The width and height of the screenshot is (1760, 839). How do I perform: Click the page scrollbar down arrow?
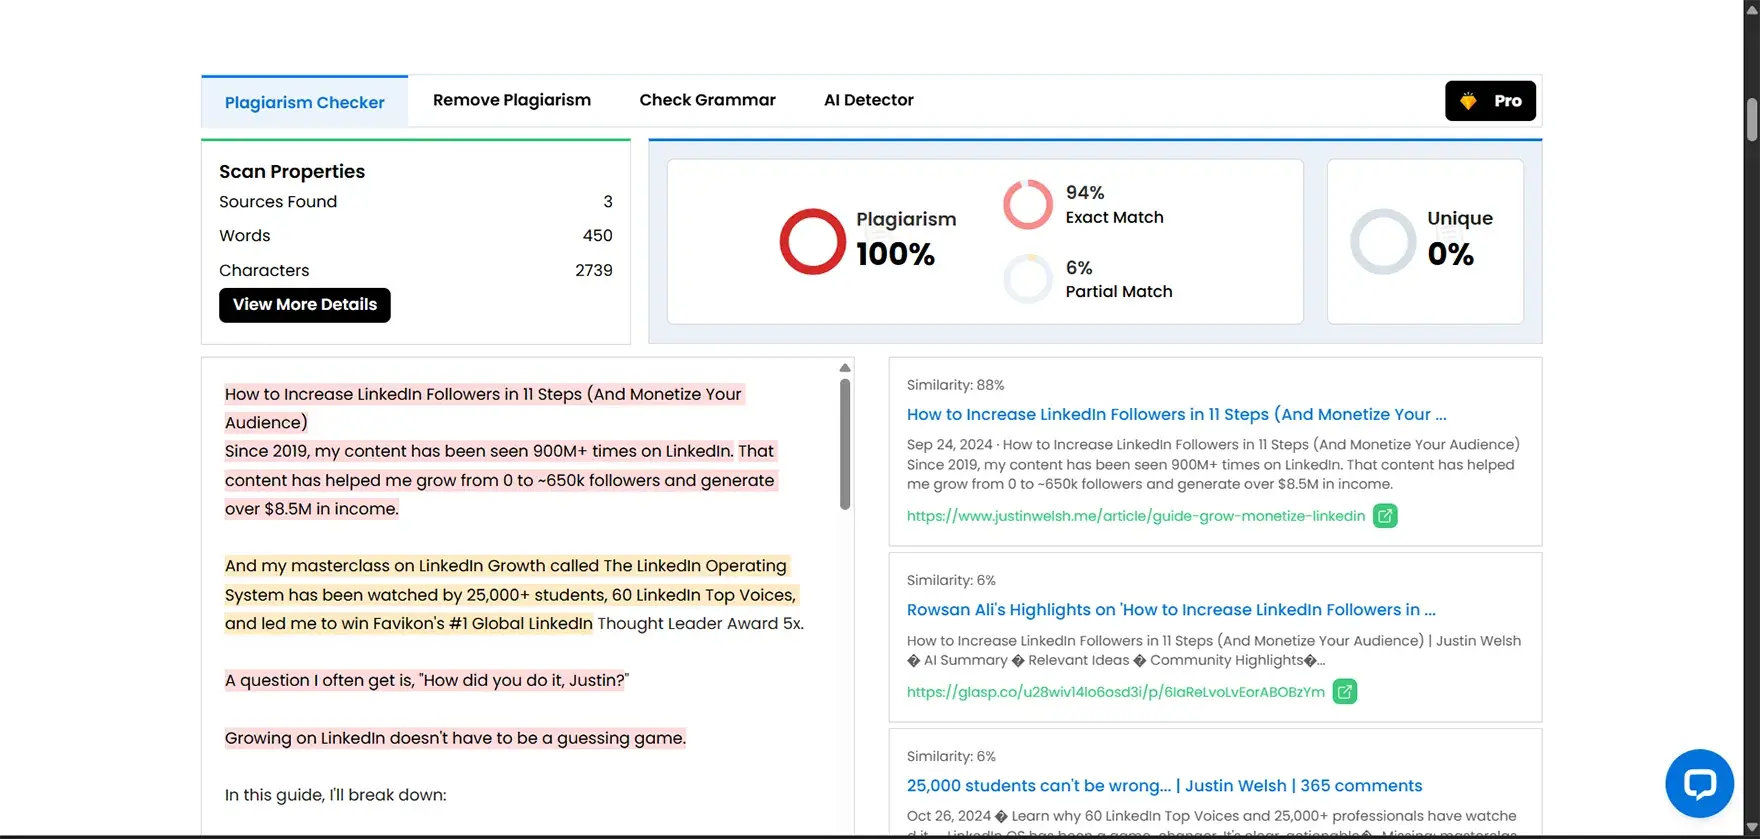pyautogui.click(x=1752, y=830)
